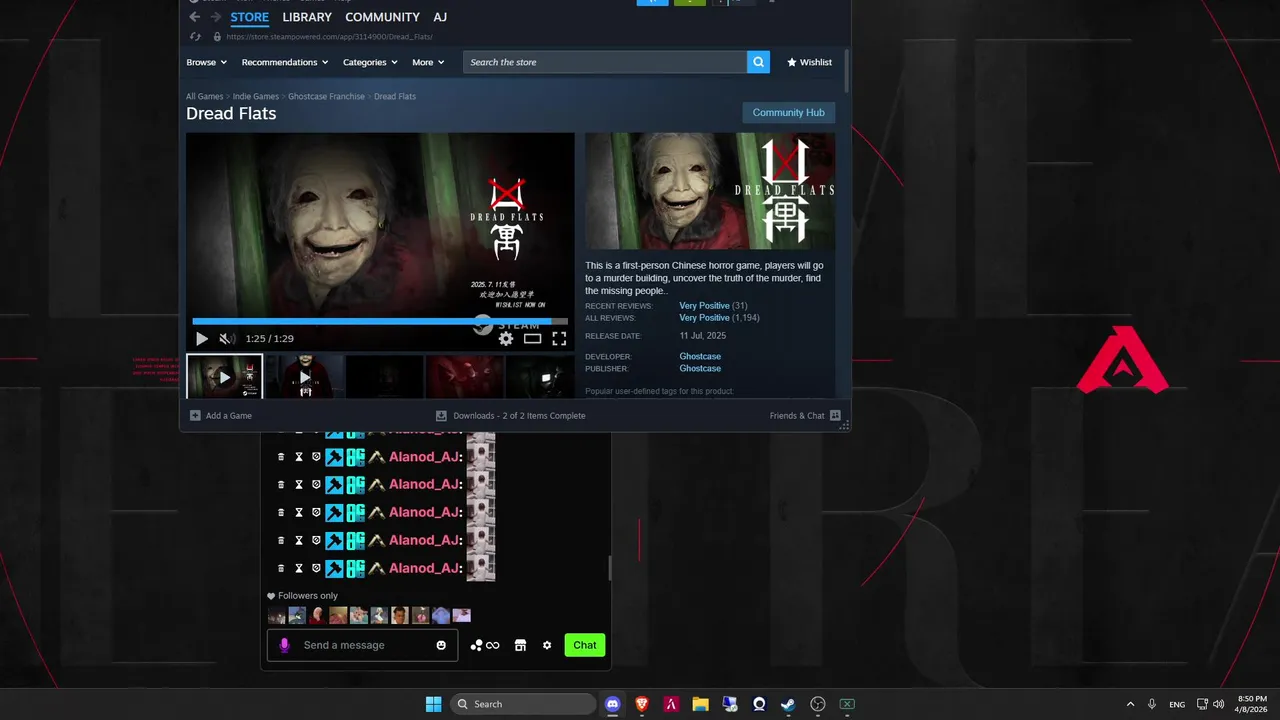Viewport: 1280px width, 720px height.
Task: Open the emoji picker in chat
Action: pos(441,645)
